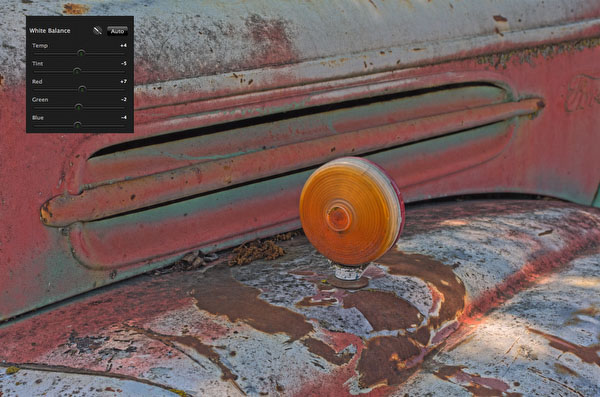Select the Green value -2
This screenshot has width=600, height=397.
[x=124, y=99]
